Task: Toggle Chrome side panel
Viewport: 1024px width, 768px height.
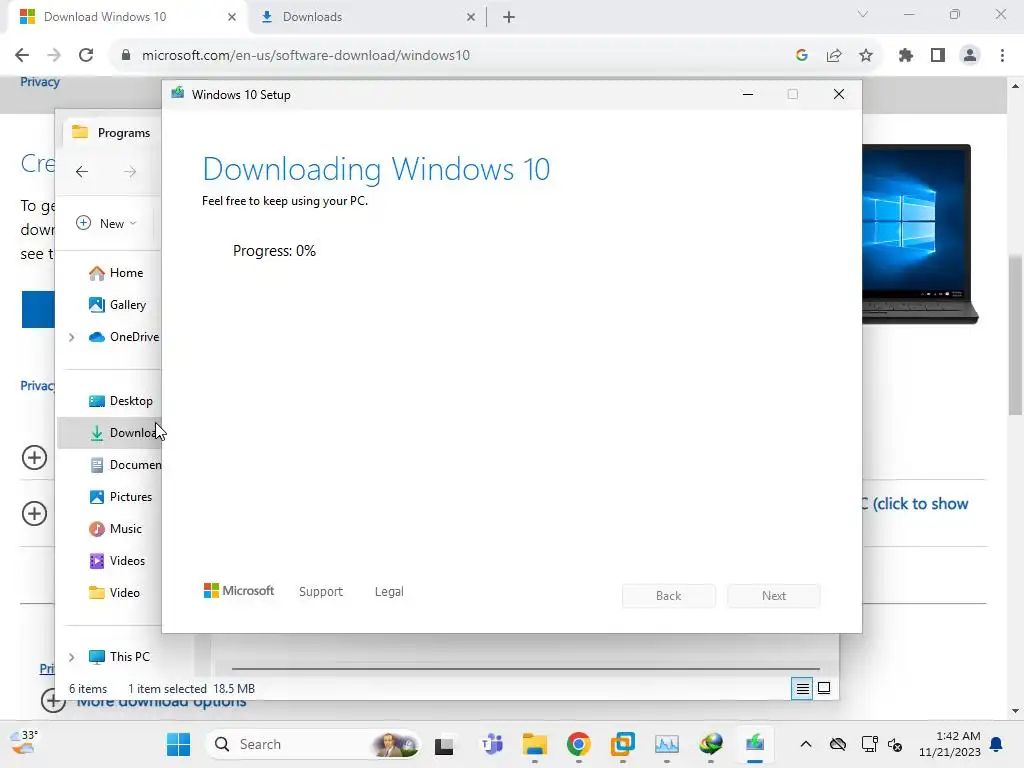Action: [938, 56]
